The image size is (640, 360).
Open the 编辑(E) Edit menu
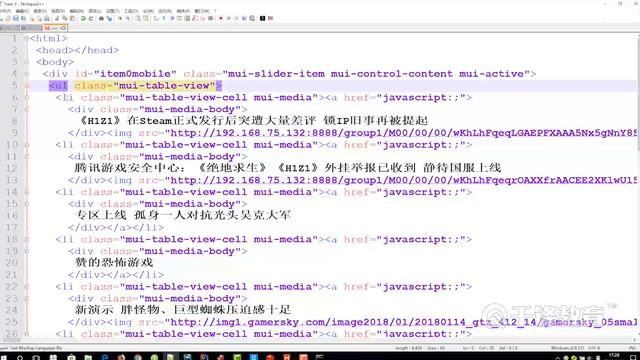22,11
